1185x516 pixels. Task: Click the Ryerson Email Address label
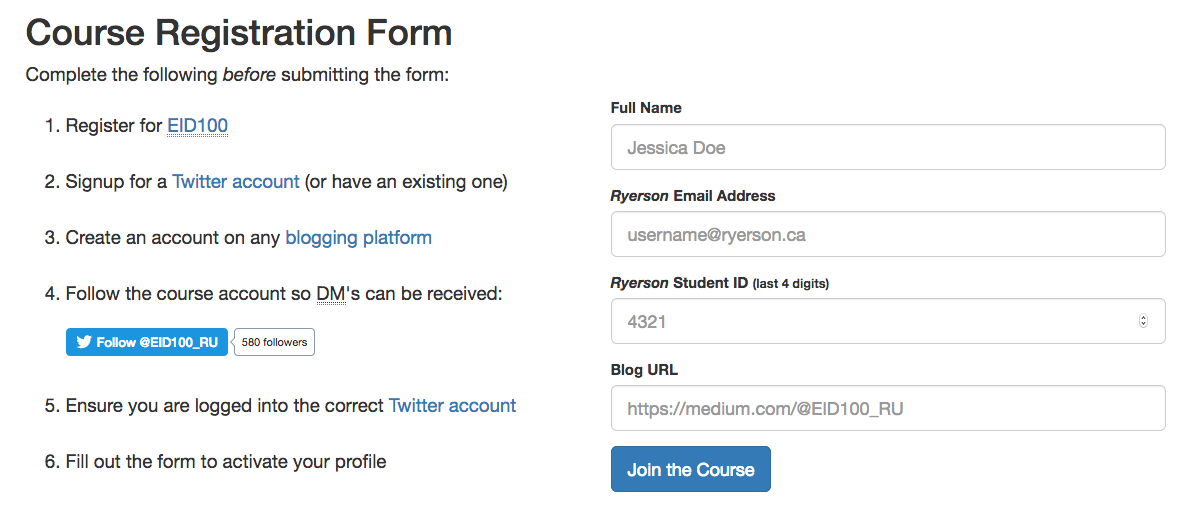point(693,196)
